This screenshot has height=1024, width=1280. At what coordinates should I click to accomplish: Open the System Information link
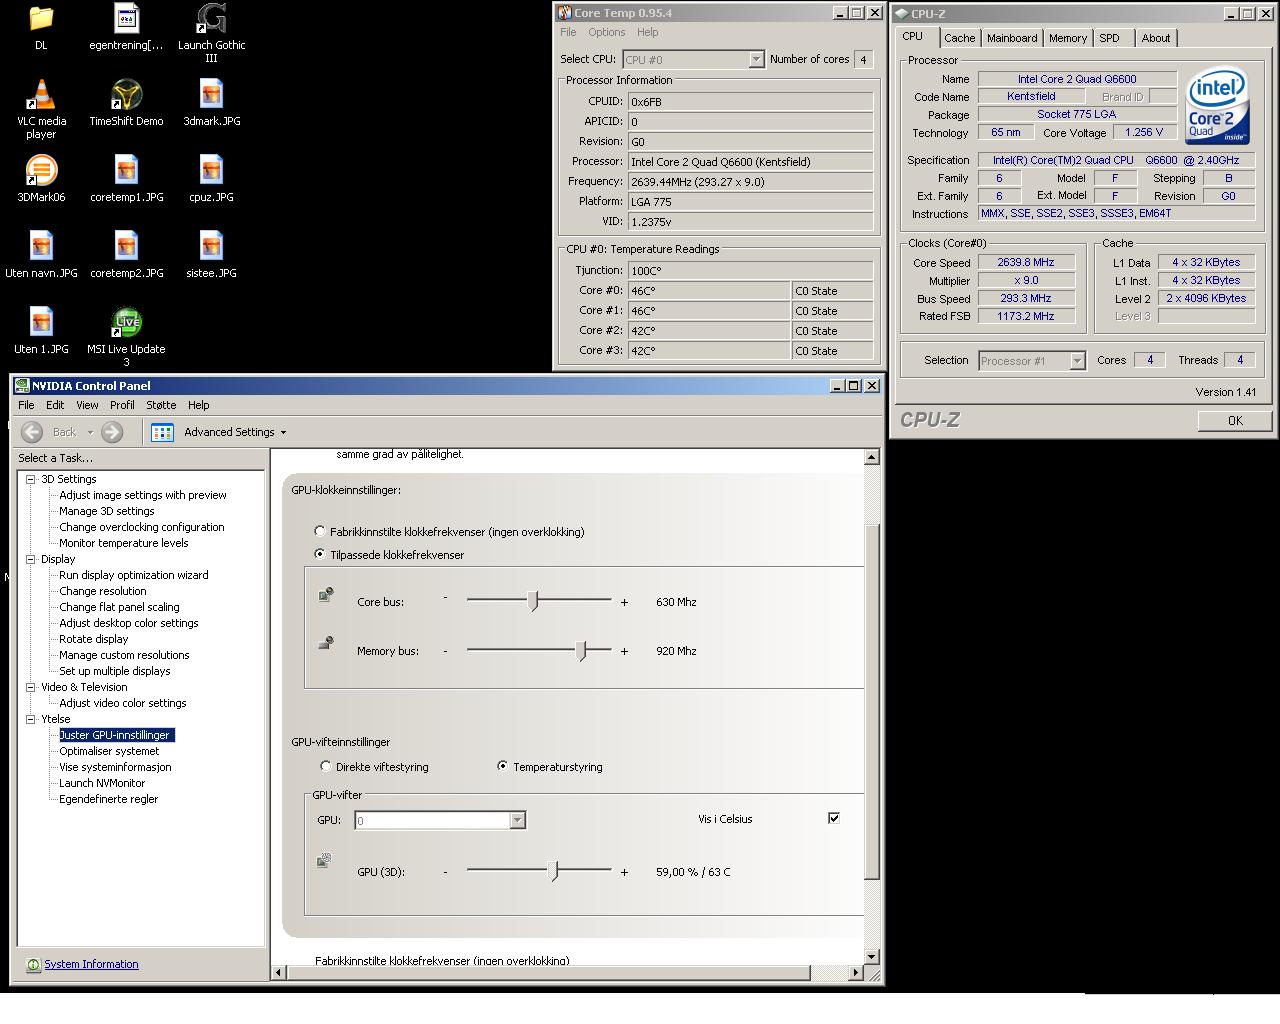(x=91, y=964)
